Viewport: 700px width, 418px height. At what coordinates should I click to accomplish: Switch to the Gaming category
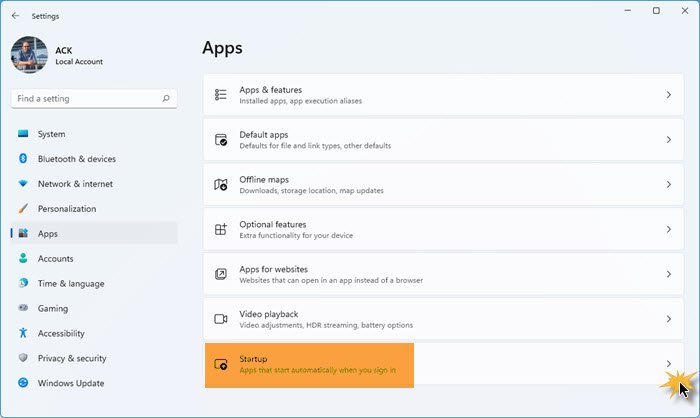pos(53,308)
